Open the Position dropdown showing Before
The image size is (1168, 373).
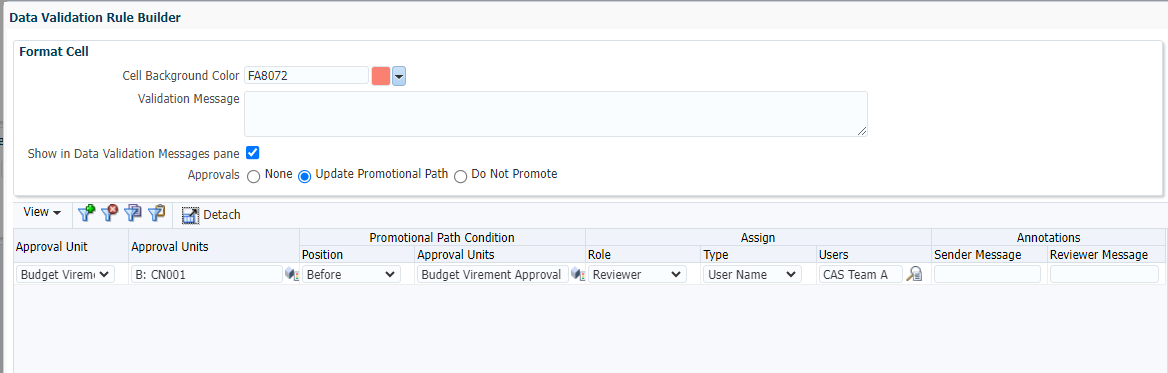(x=352, y=274)
